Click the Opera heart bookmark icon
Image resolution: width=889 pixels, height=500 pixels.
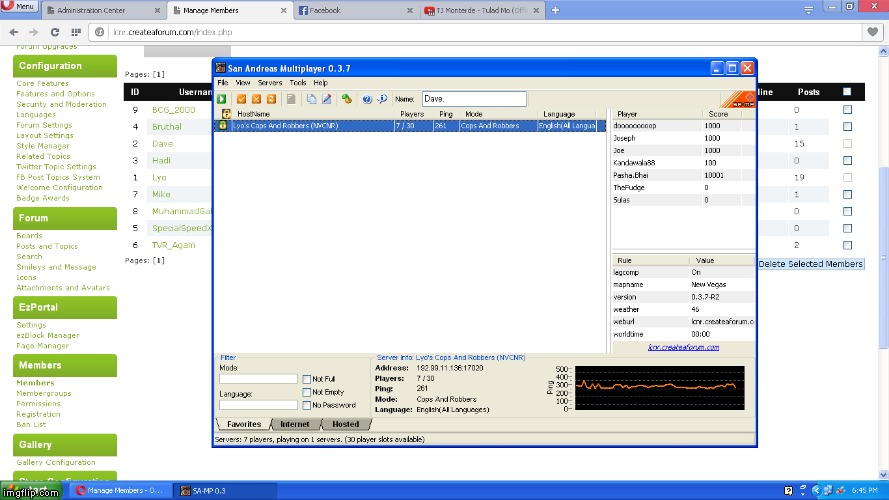pos(872,31)
